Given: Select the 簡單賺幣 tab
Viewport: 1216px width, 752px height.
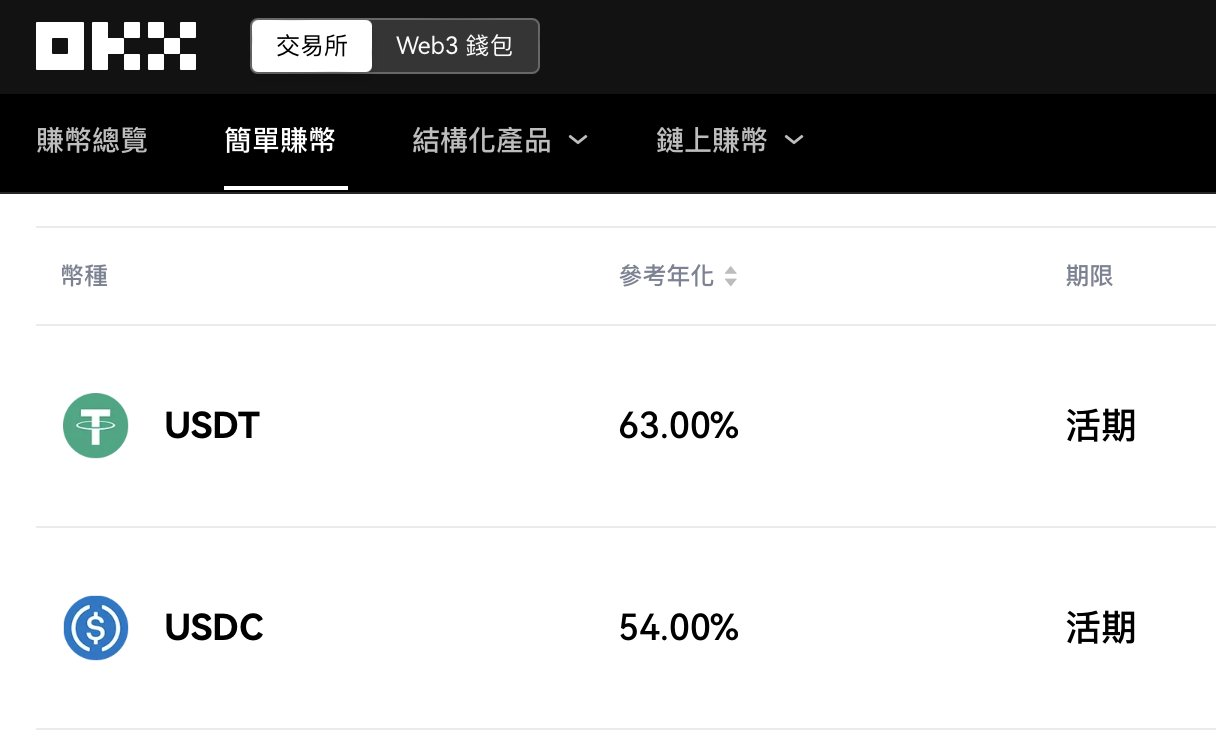Looking at the screenshot, I should coord(280,141).
